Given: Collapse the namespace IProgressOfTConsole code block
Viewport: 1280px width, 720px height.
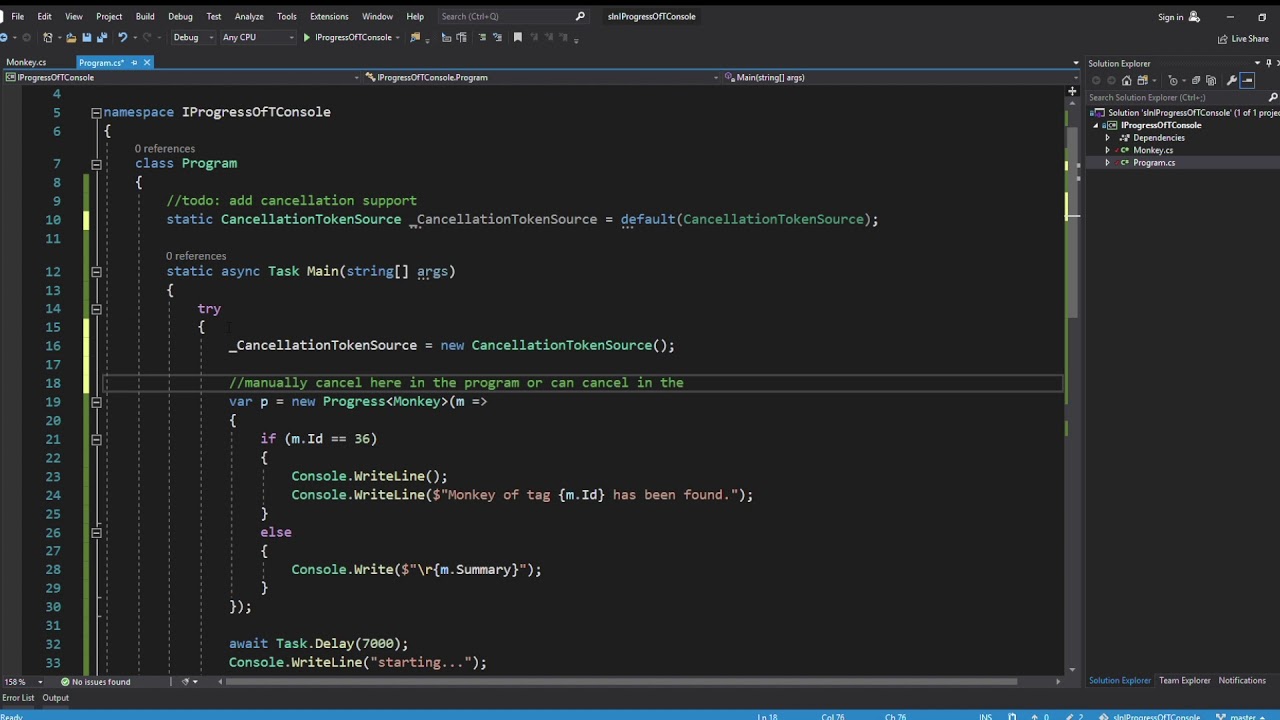Looking at the screenshot, I should click(96, 112).
